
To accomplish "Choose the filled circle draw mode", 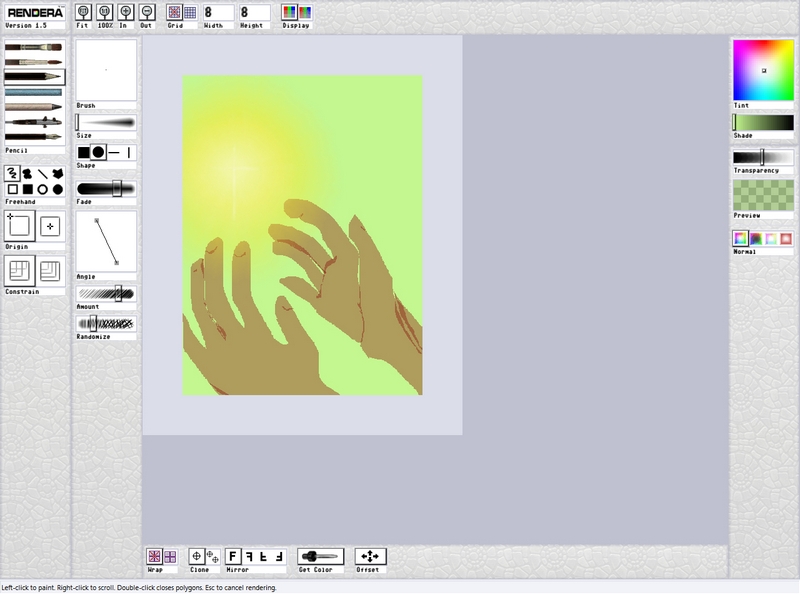I will pyautogui.click(x=58, y=189).
